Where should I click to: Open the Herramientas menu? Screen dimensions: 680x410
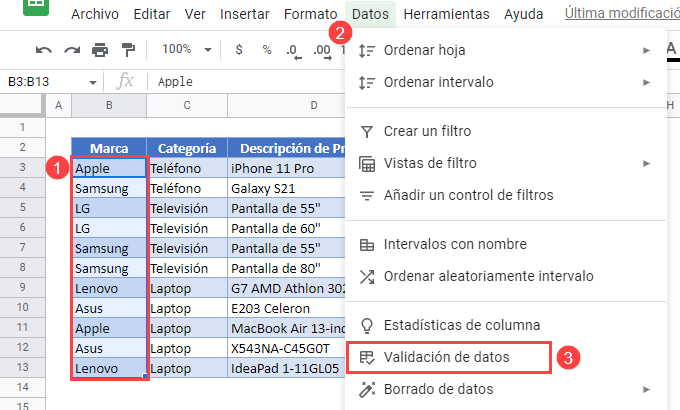pos(446,14)
